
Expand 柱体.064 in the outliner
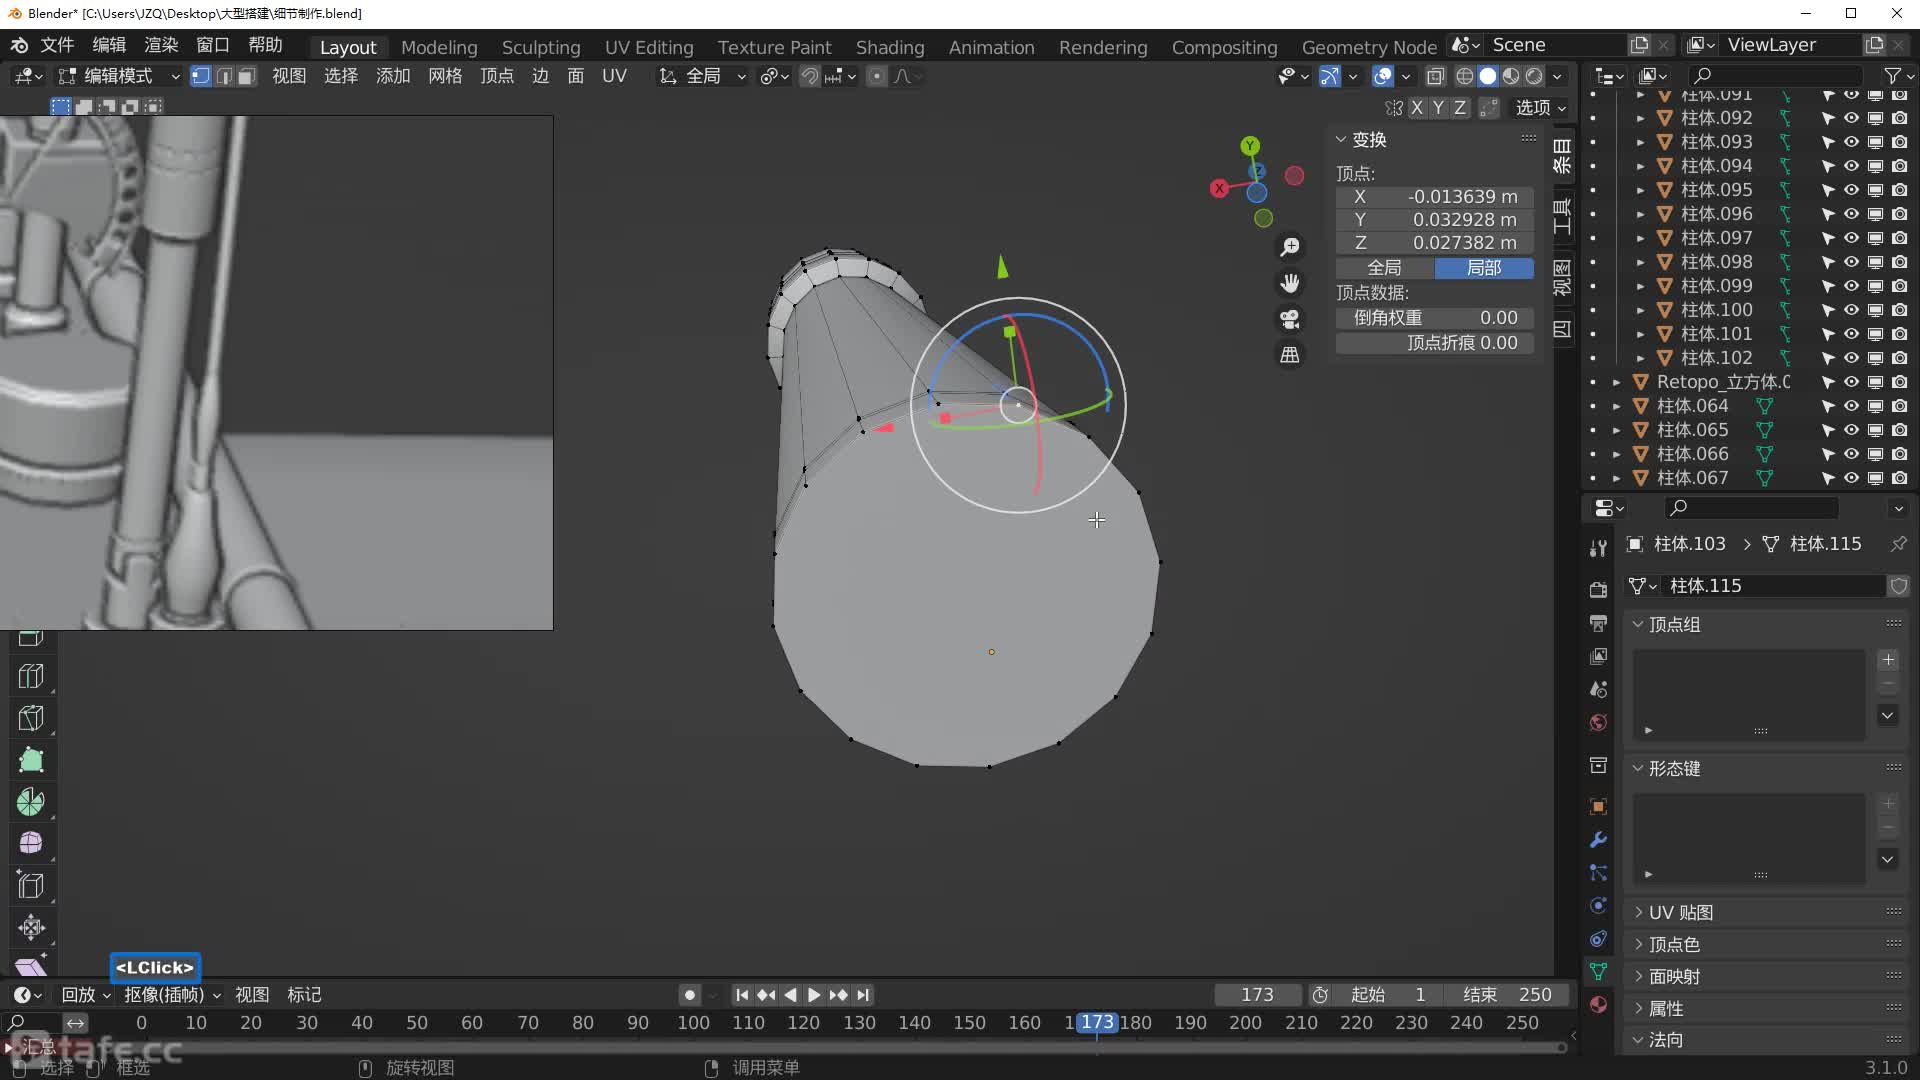click(x=1616, y=406)
